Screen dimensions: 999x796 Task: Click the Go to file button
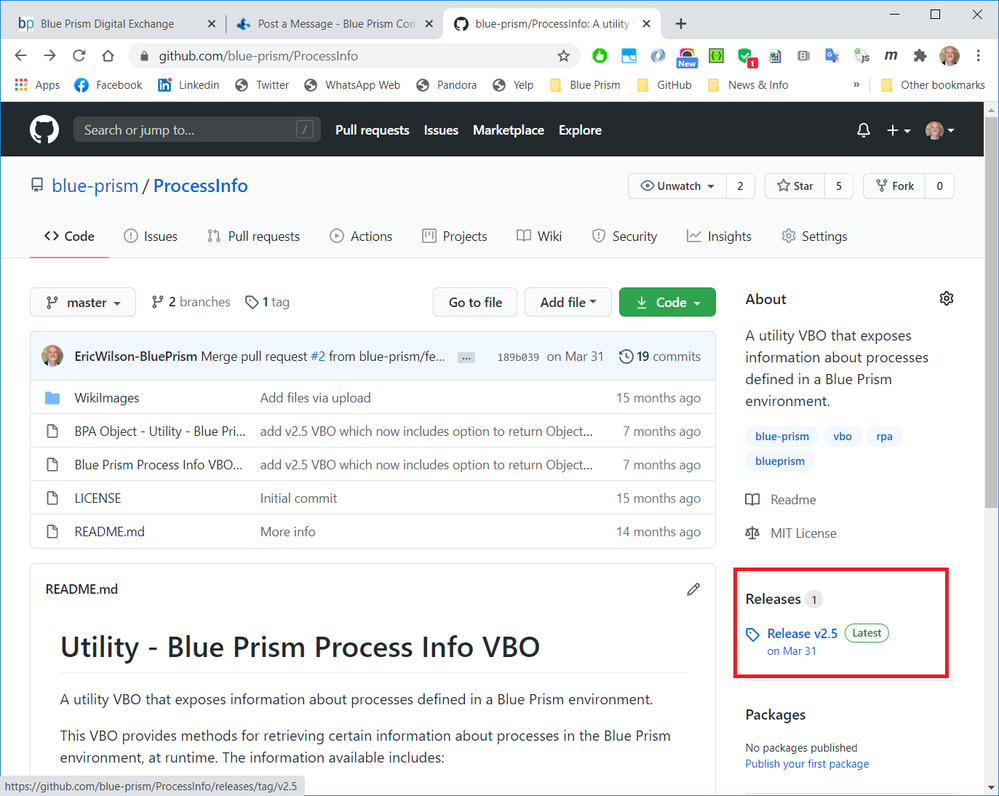(x=475, y=302)
